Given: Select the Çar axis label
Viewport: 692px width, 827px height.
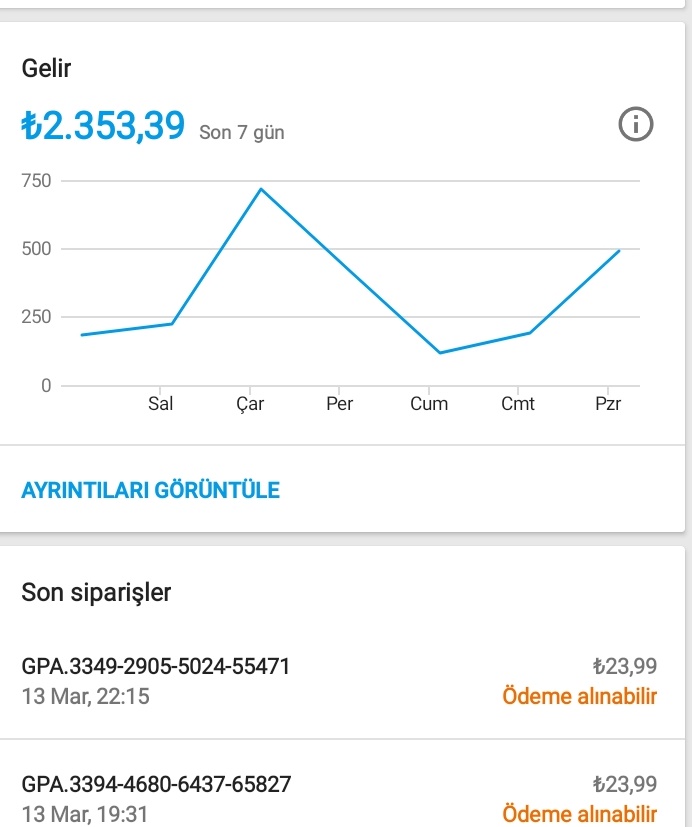Looking at the screenshot, I should click(x=250, y=404).
